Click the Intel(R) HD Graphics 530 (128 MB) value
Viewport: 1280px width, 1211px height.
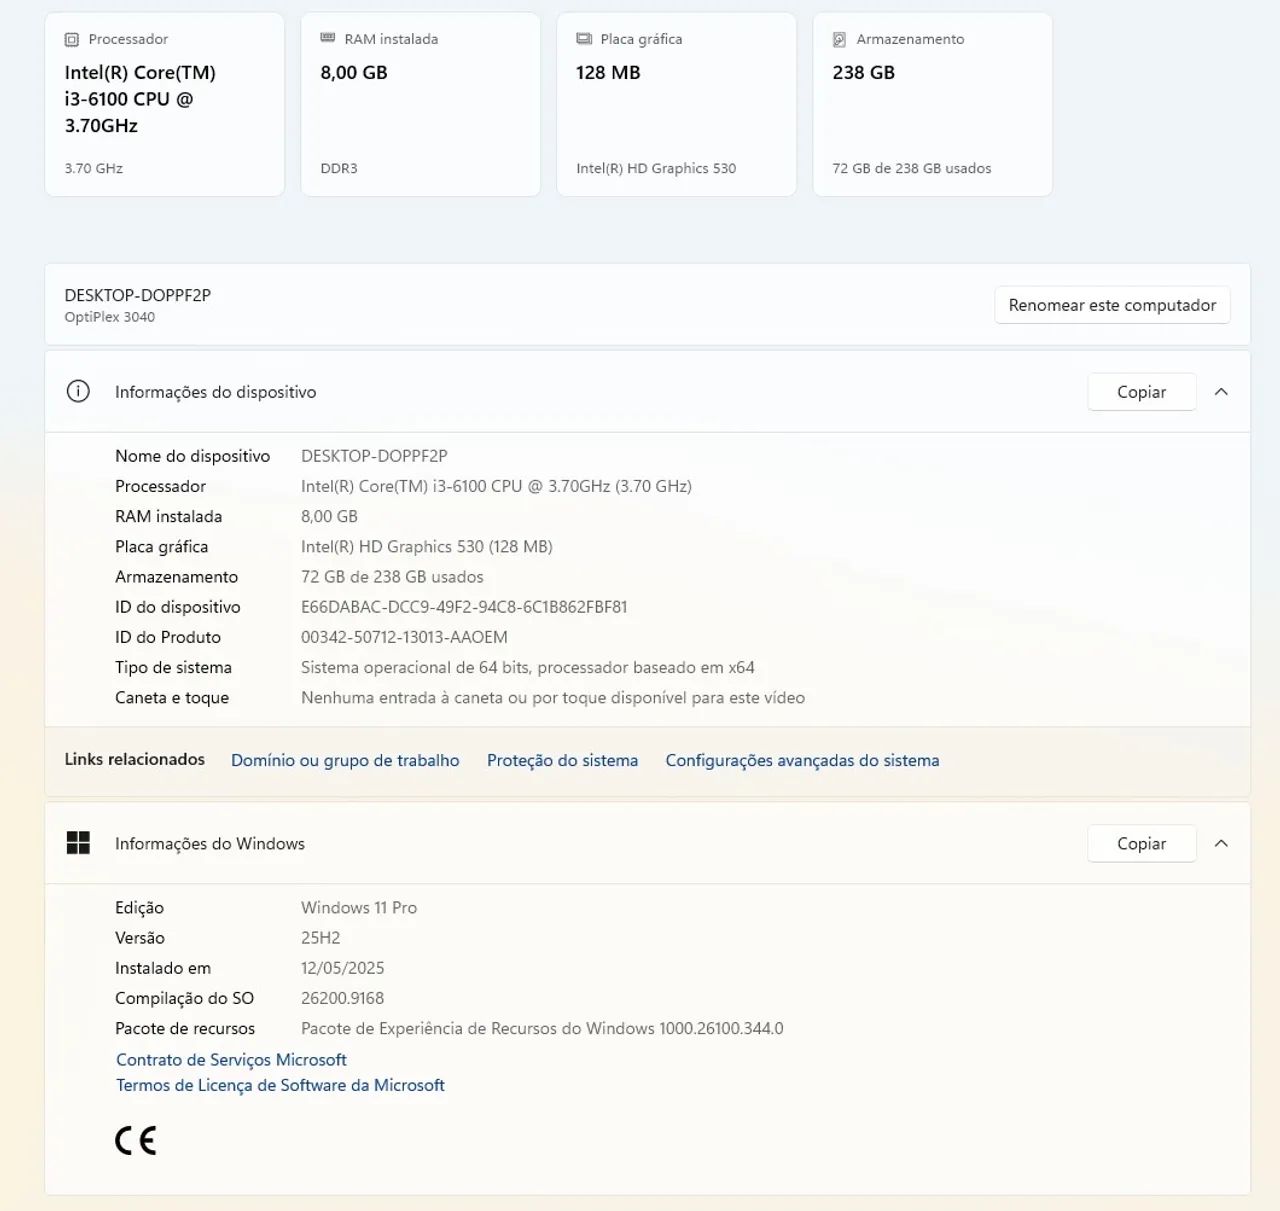(427, 547)
